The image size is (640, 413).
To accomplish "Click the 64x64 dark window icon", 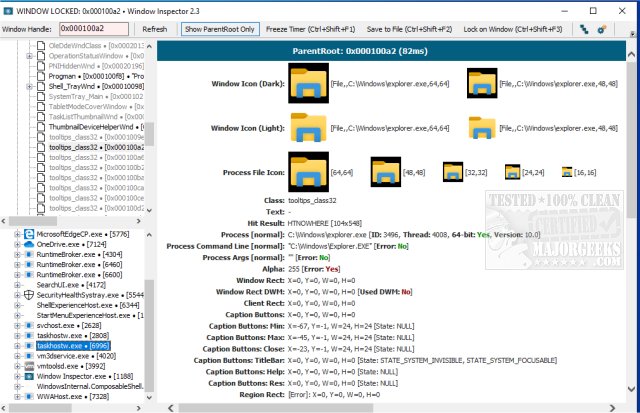I will point(307,82).
